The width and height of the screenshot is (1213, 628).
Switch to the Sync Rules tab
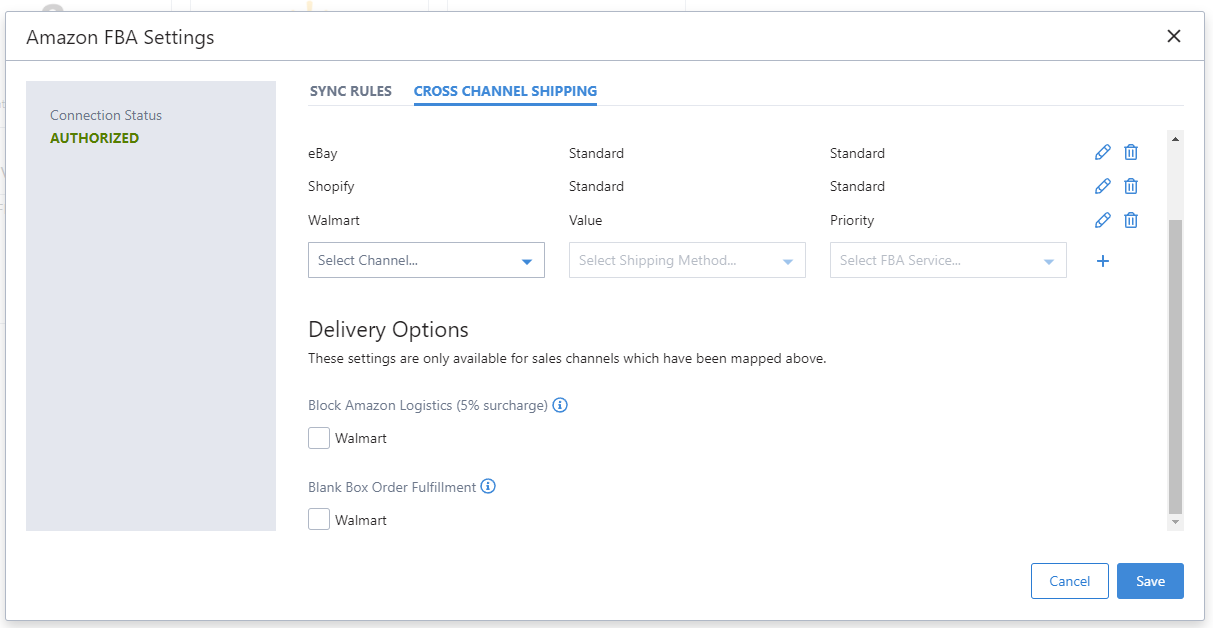pos(351,91)
